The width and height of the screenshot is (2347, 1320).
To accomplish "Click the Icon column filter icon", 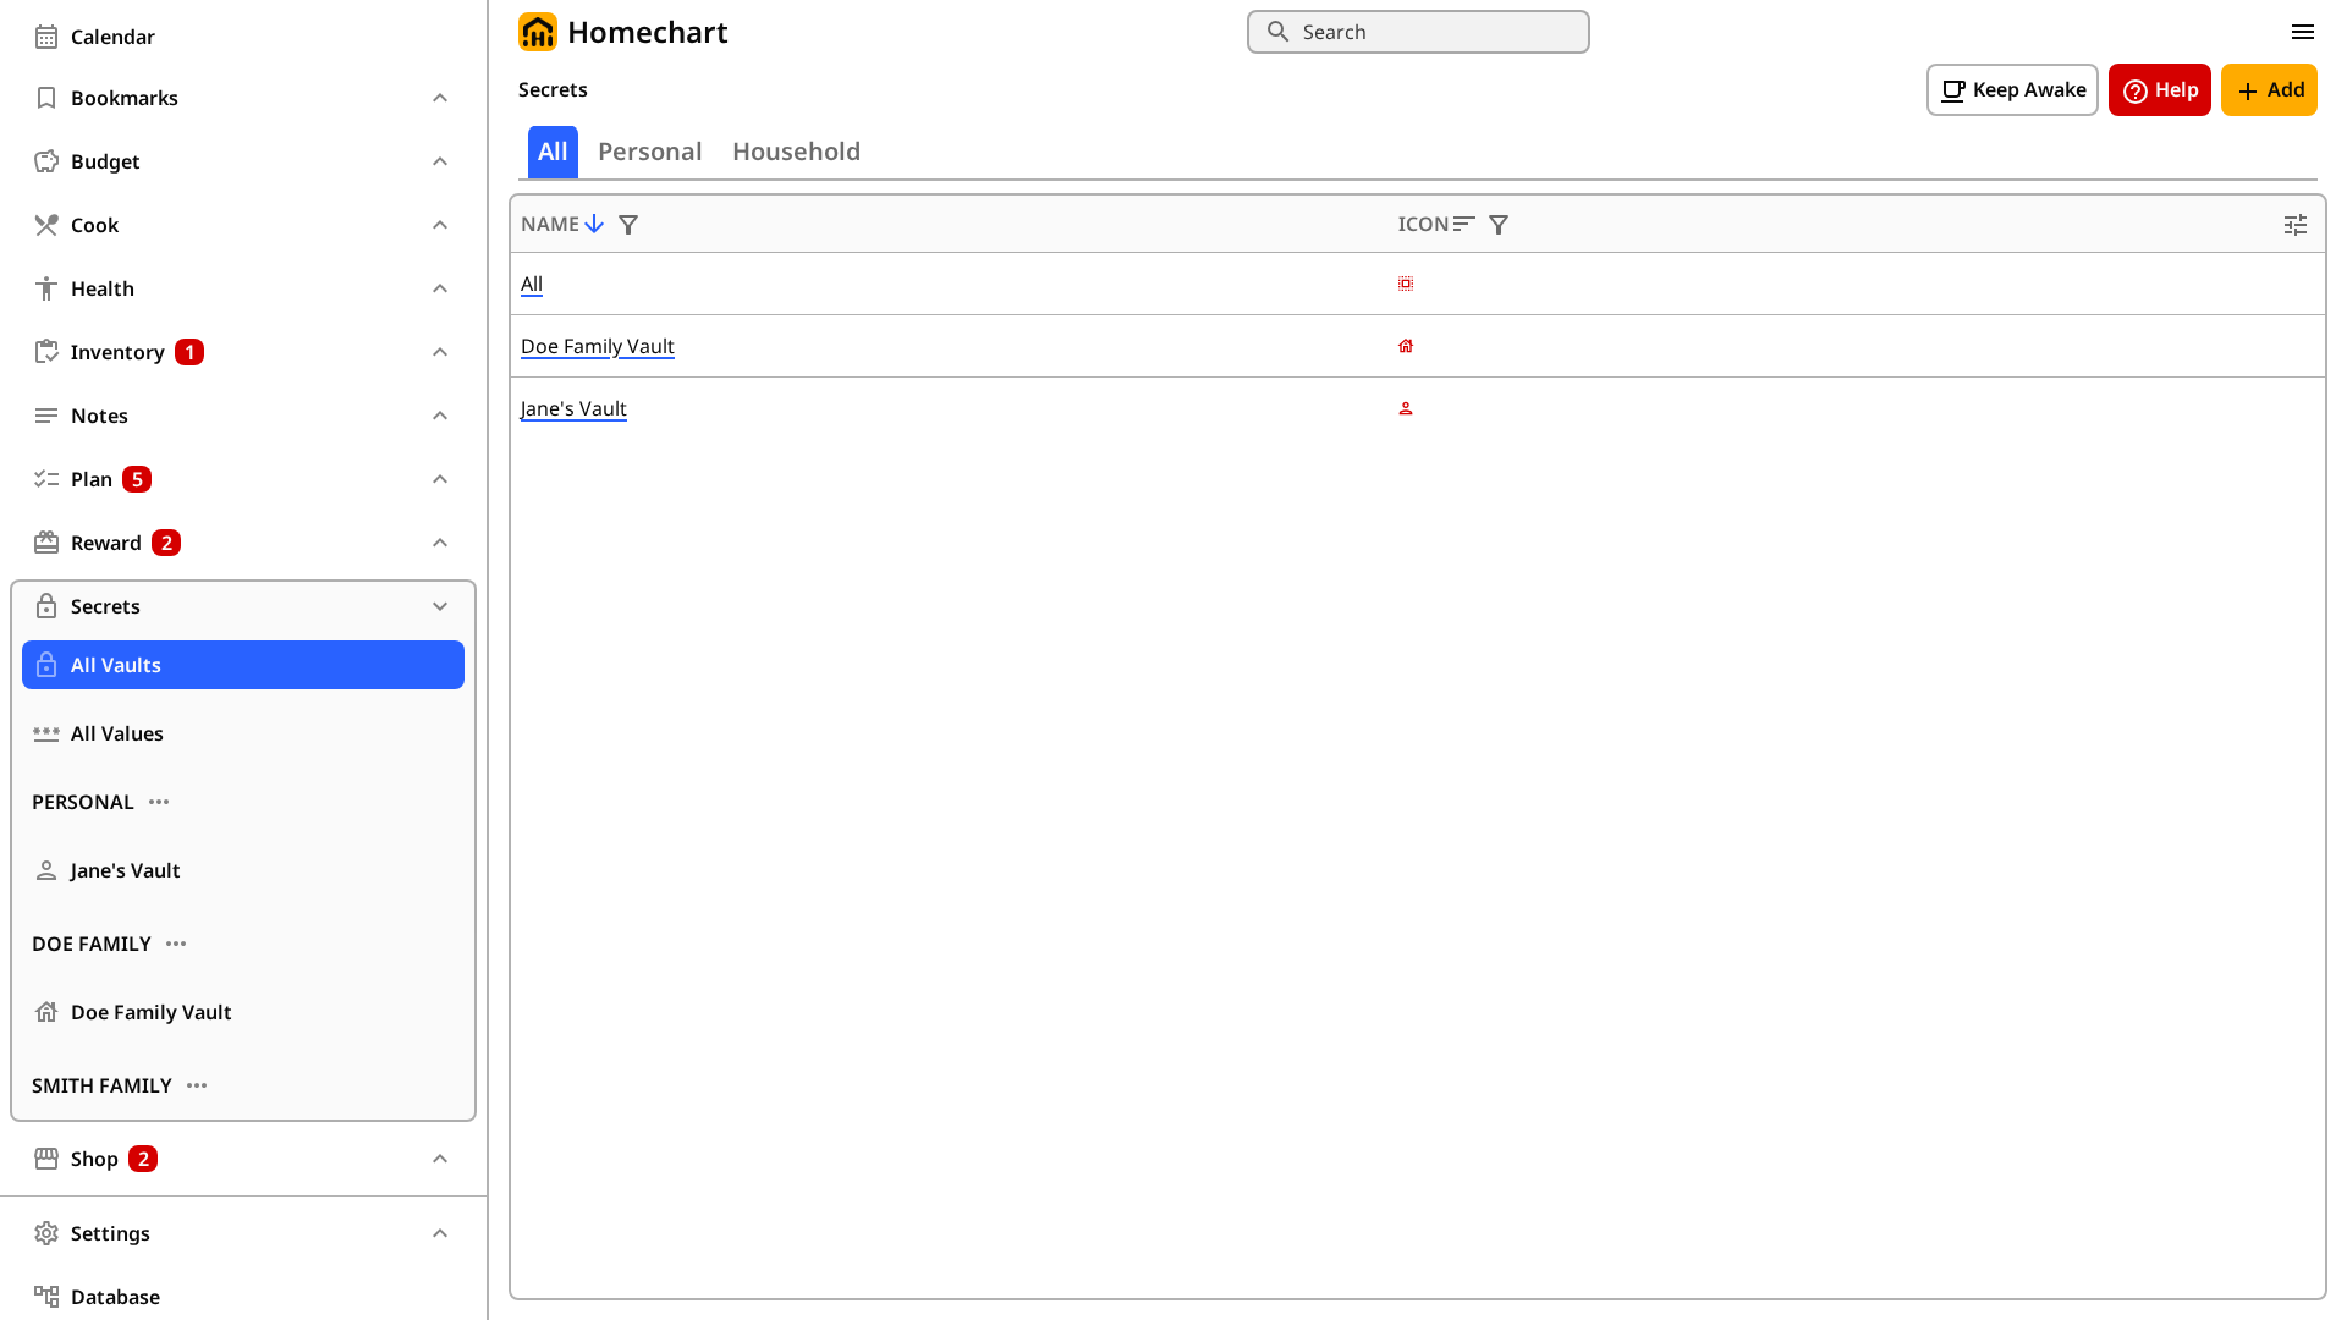I will [x=1498, y=225].
